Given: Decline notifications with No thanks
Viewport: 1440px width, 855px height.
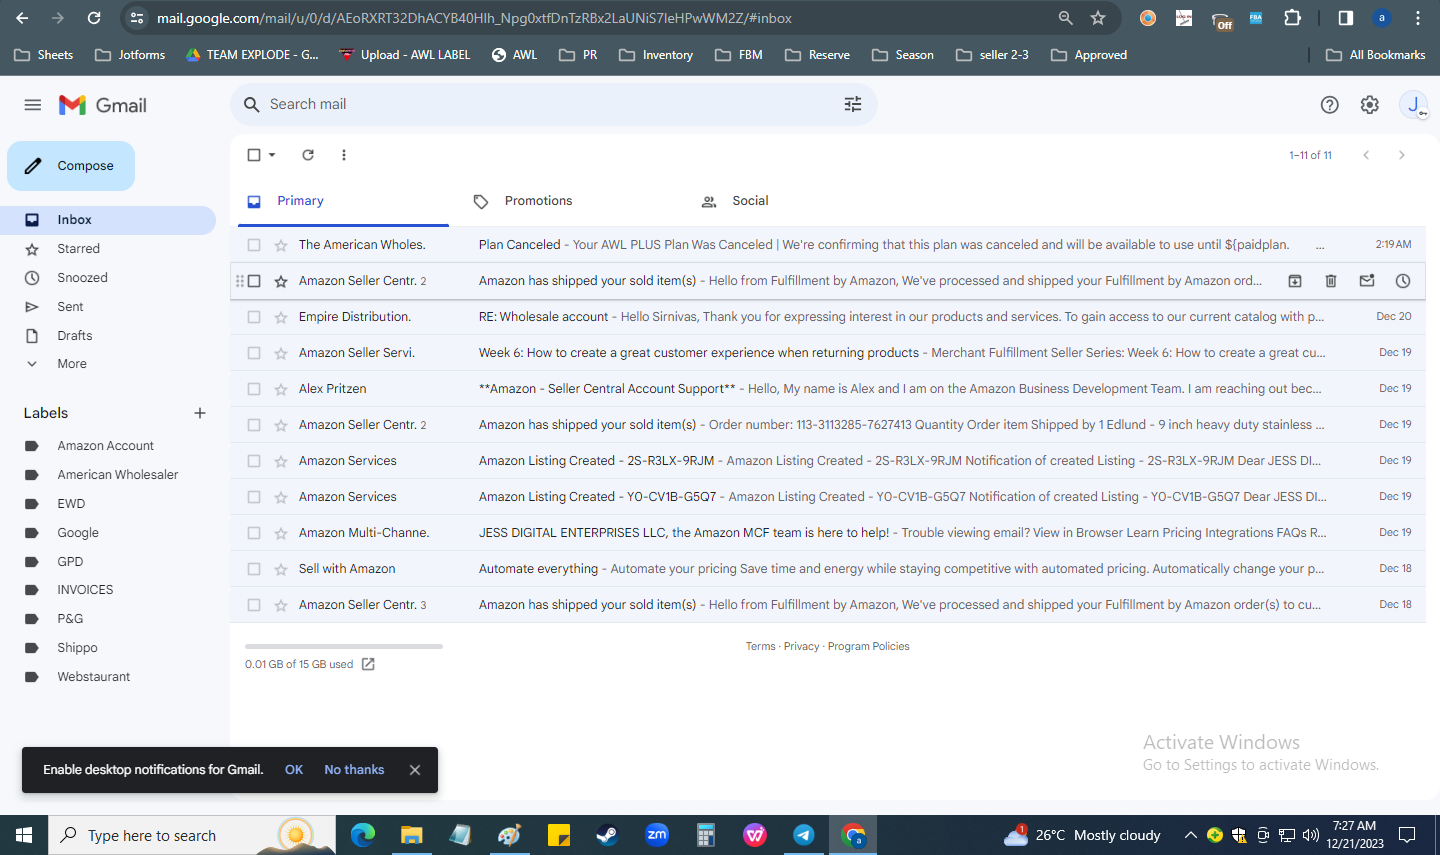Looking at the screenshot, I should (354, 770).
